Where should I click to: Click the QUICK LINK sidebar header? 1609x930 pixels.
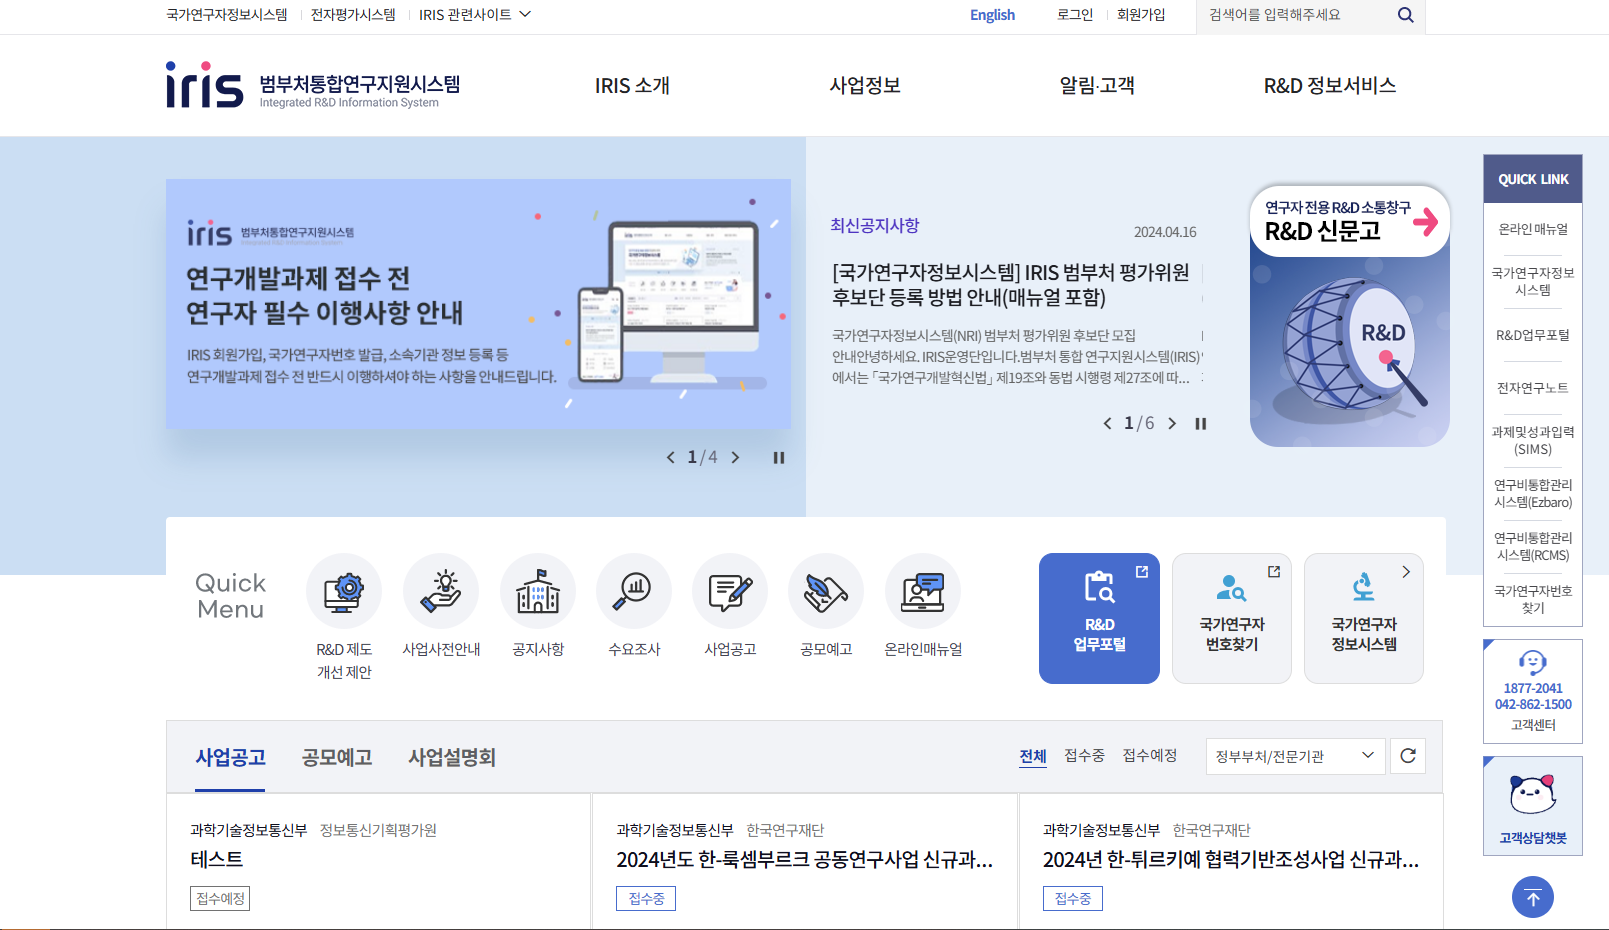click(x=1533, y=180)
